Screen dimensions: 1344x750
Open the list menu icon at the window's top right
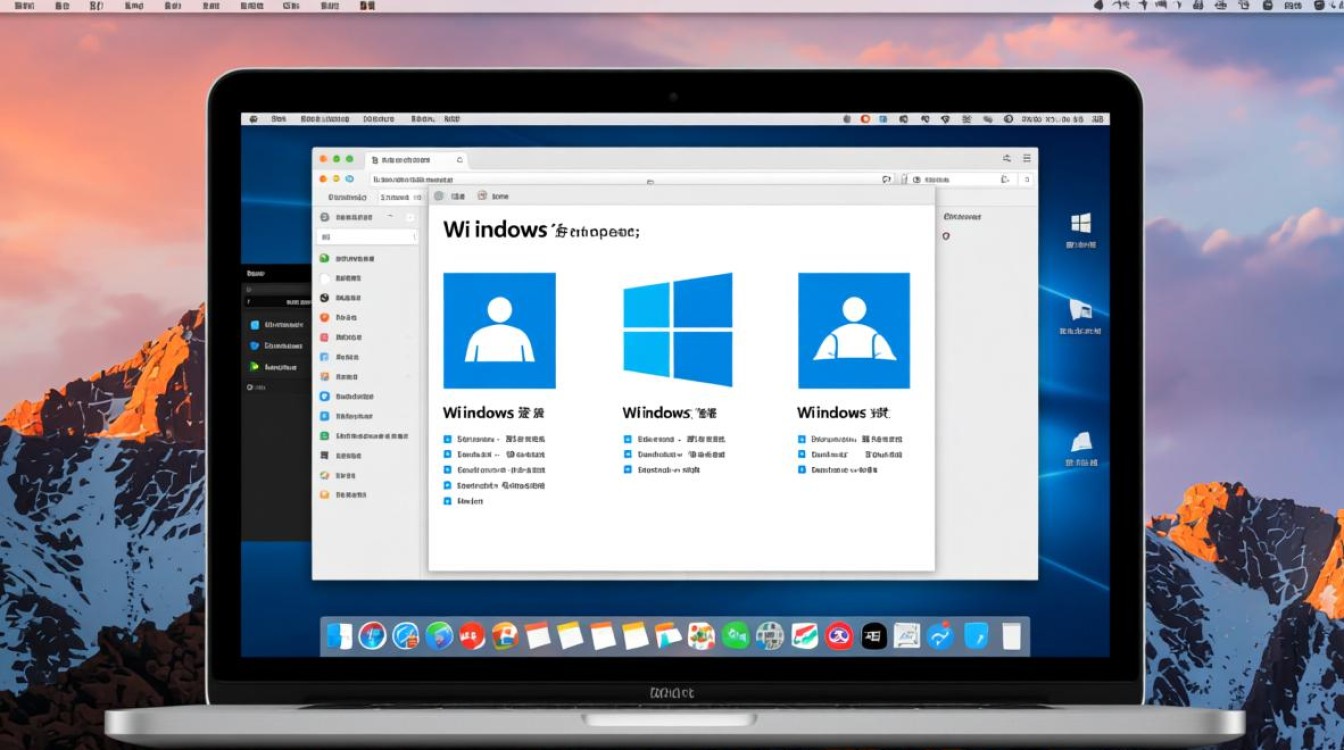pos(1027,157)
